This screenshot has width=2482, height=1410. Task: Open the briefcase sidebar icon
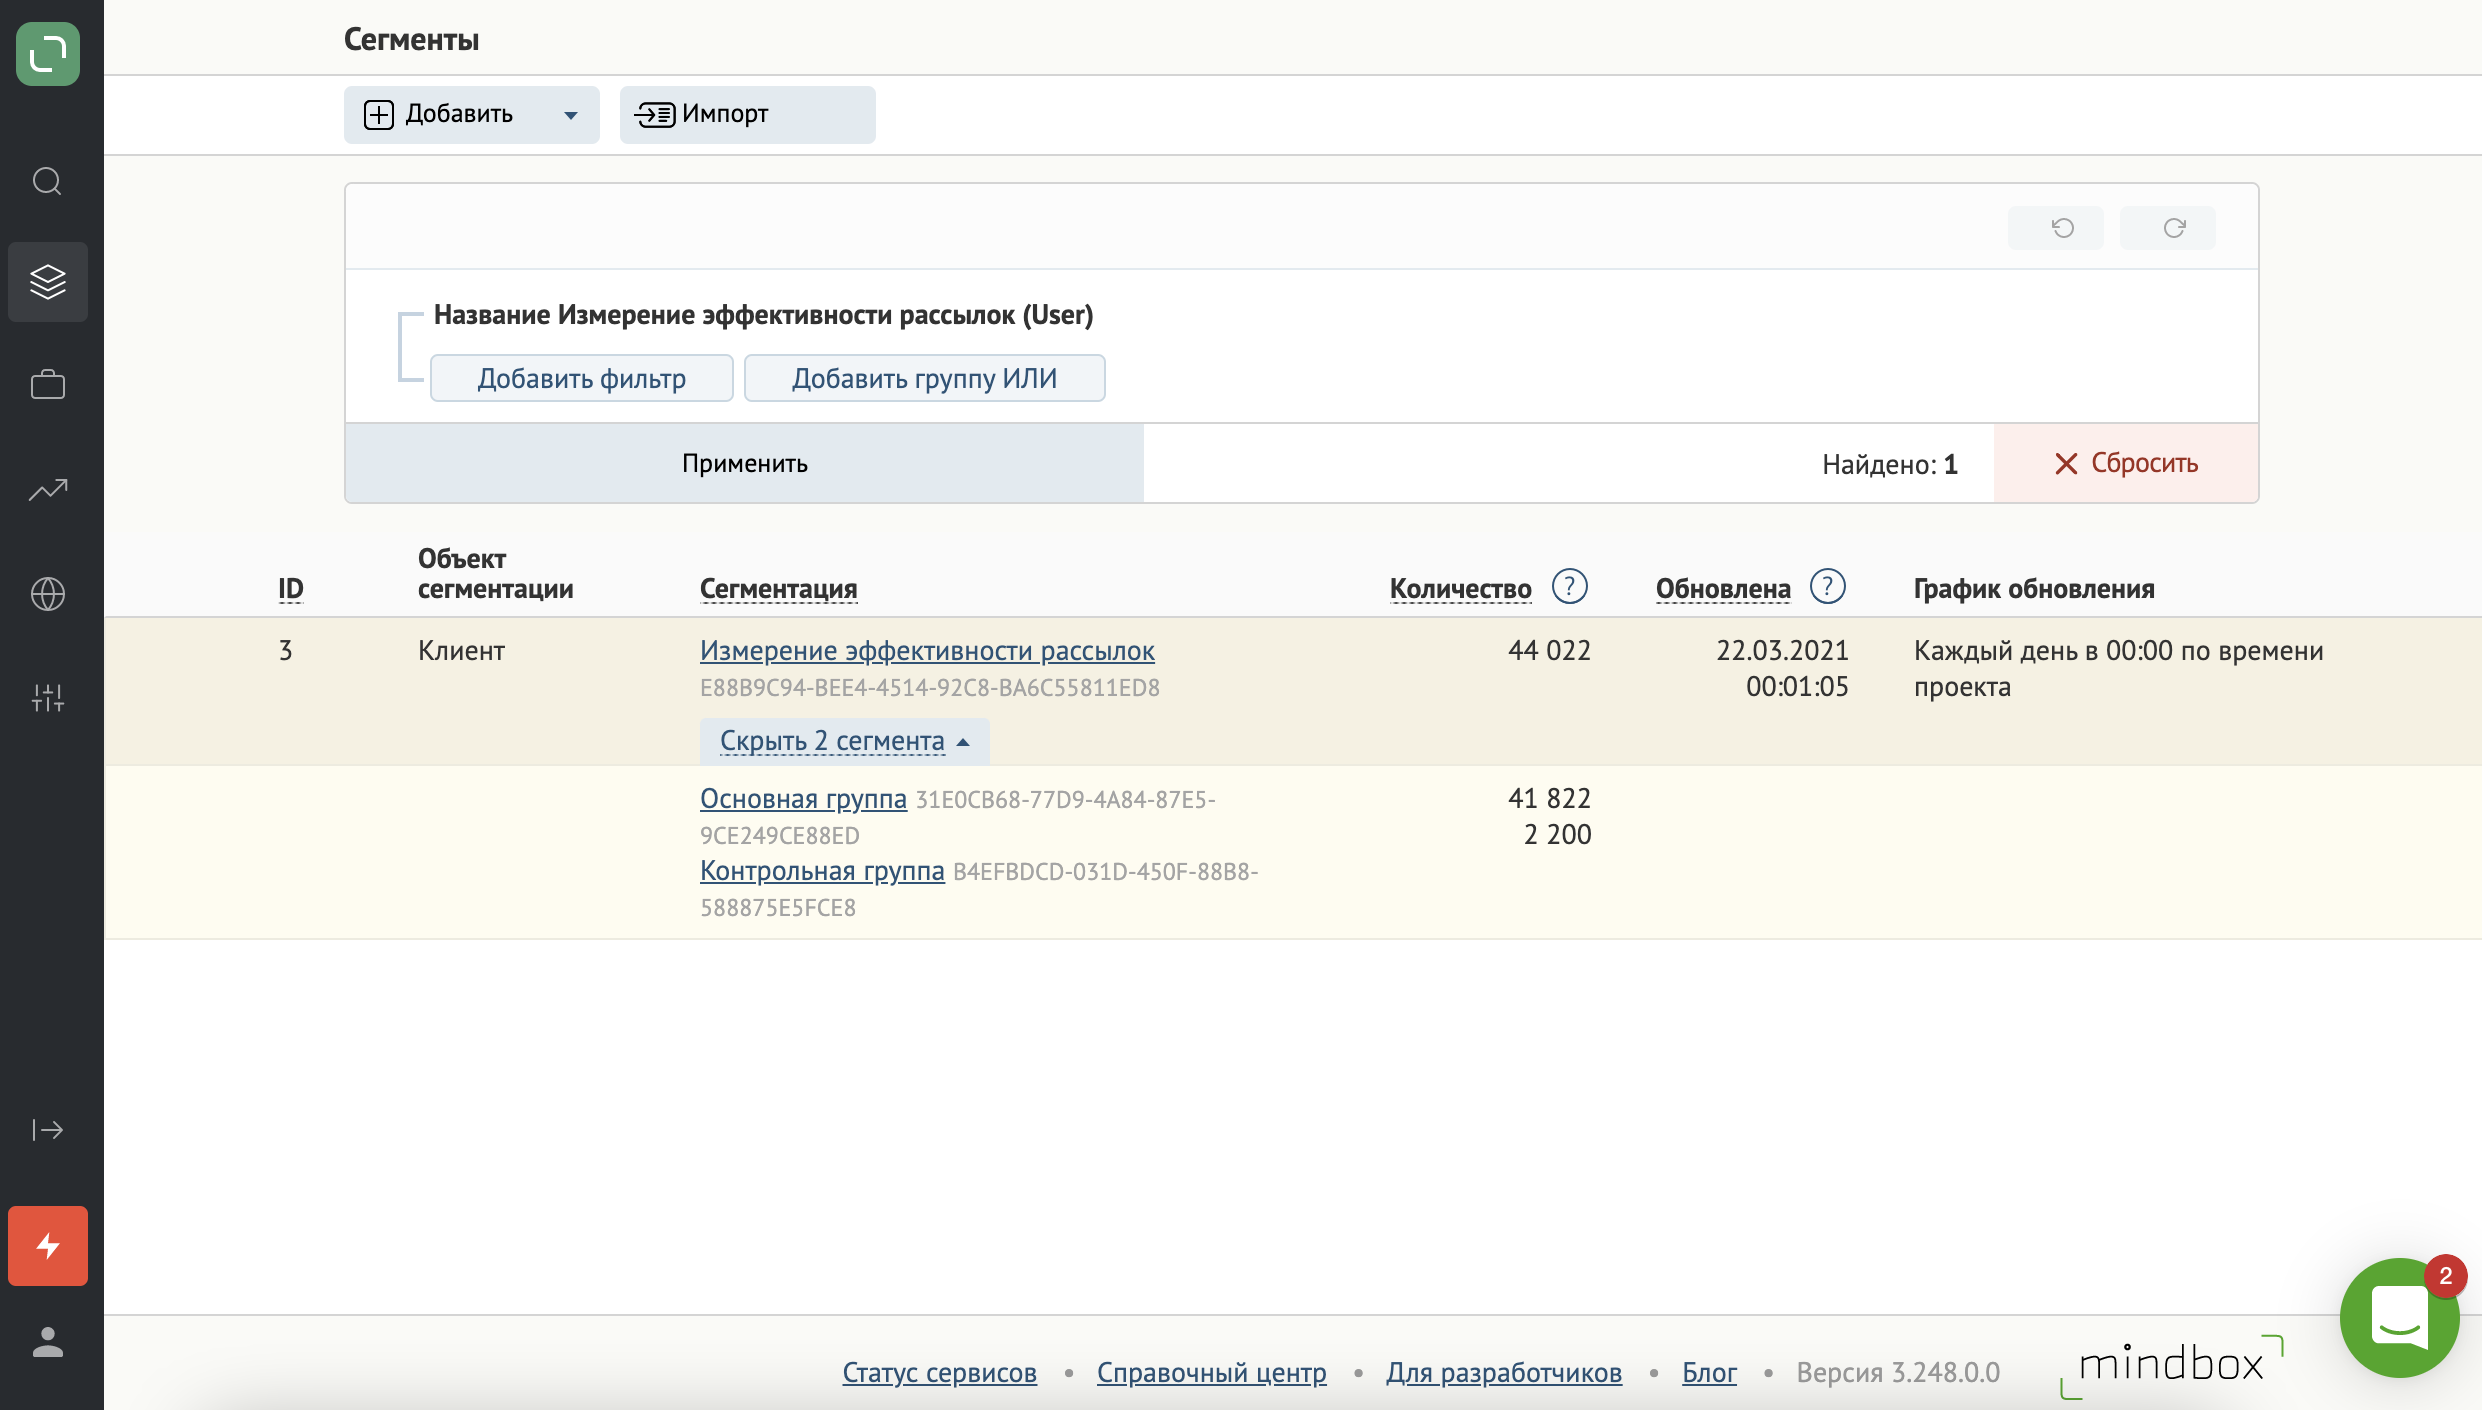pyautogui.click(x=48, y=384)
